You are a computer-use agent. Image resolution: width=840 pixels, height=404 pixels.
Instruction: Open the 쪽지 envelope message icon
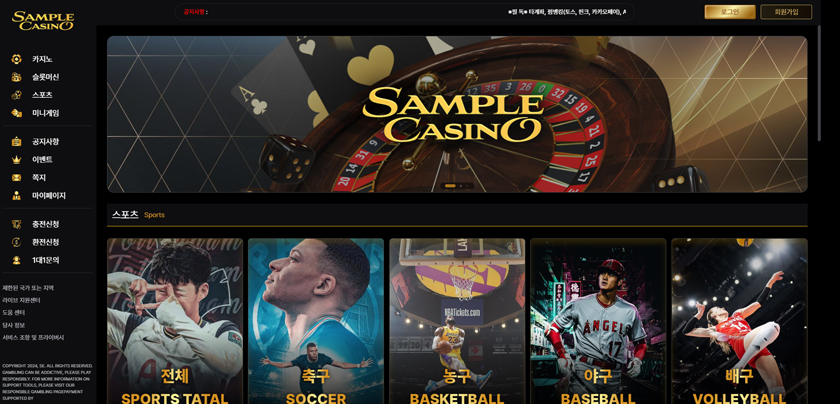click(x=17, y=177)
